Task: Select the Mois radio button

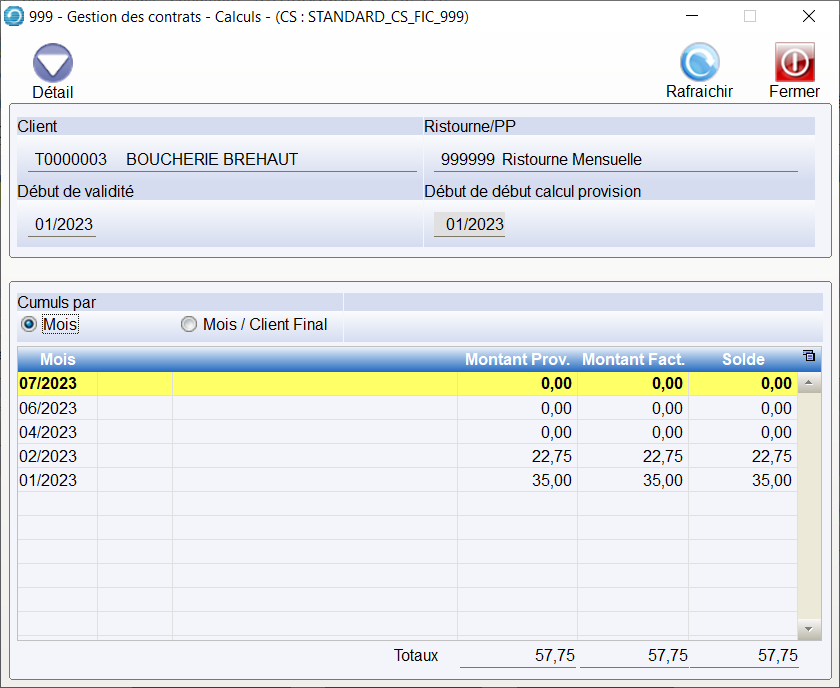Action: tap(29, 324)
